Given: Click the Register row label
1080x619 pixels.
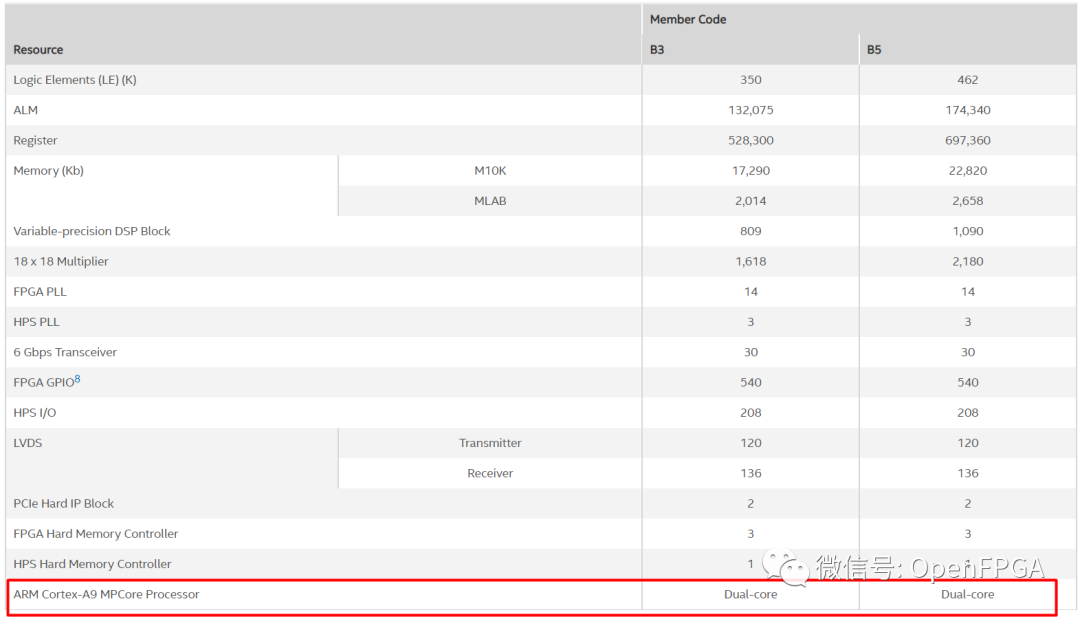Looking at the screenshot, I should coord(35,140).
